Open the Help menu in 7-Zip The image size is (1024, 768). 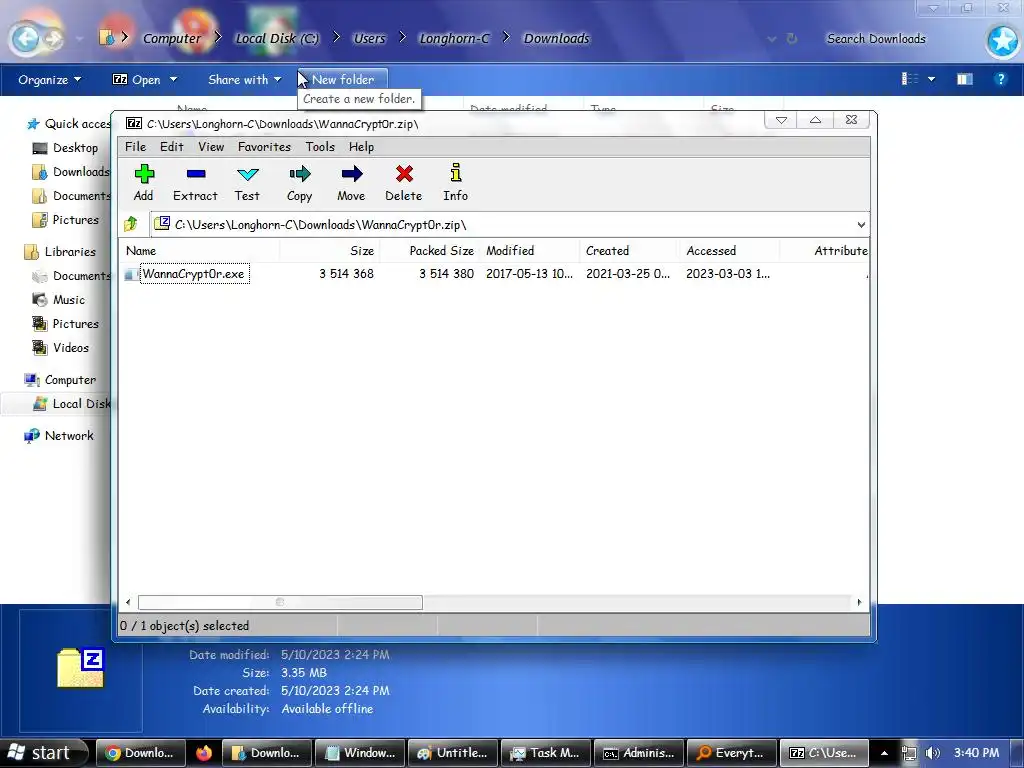(x=361, y=147)
